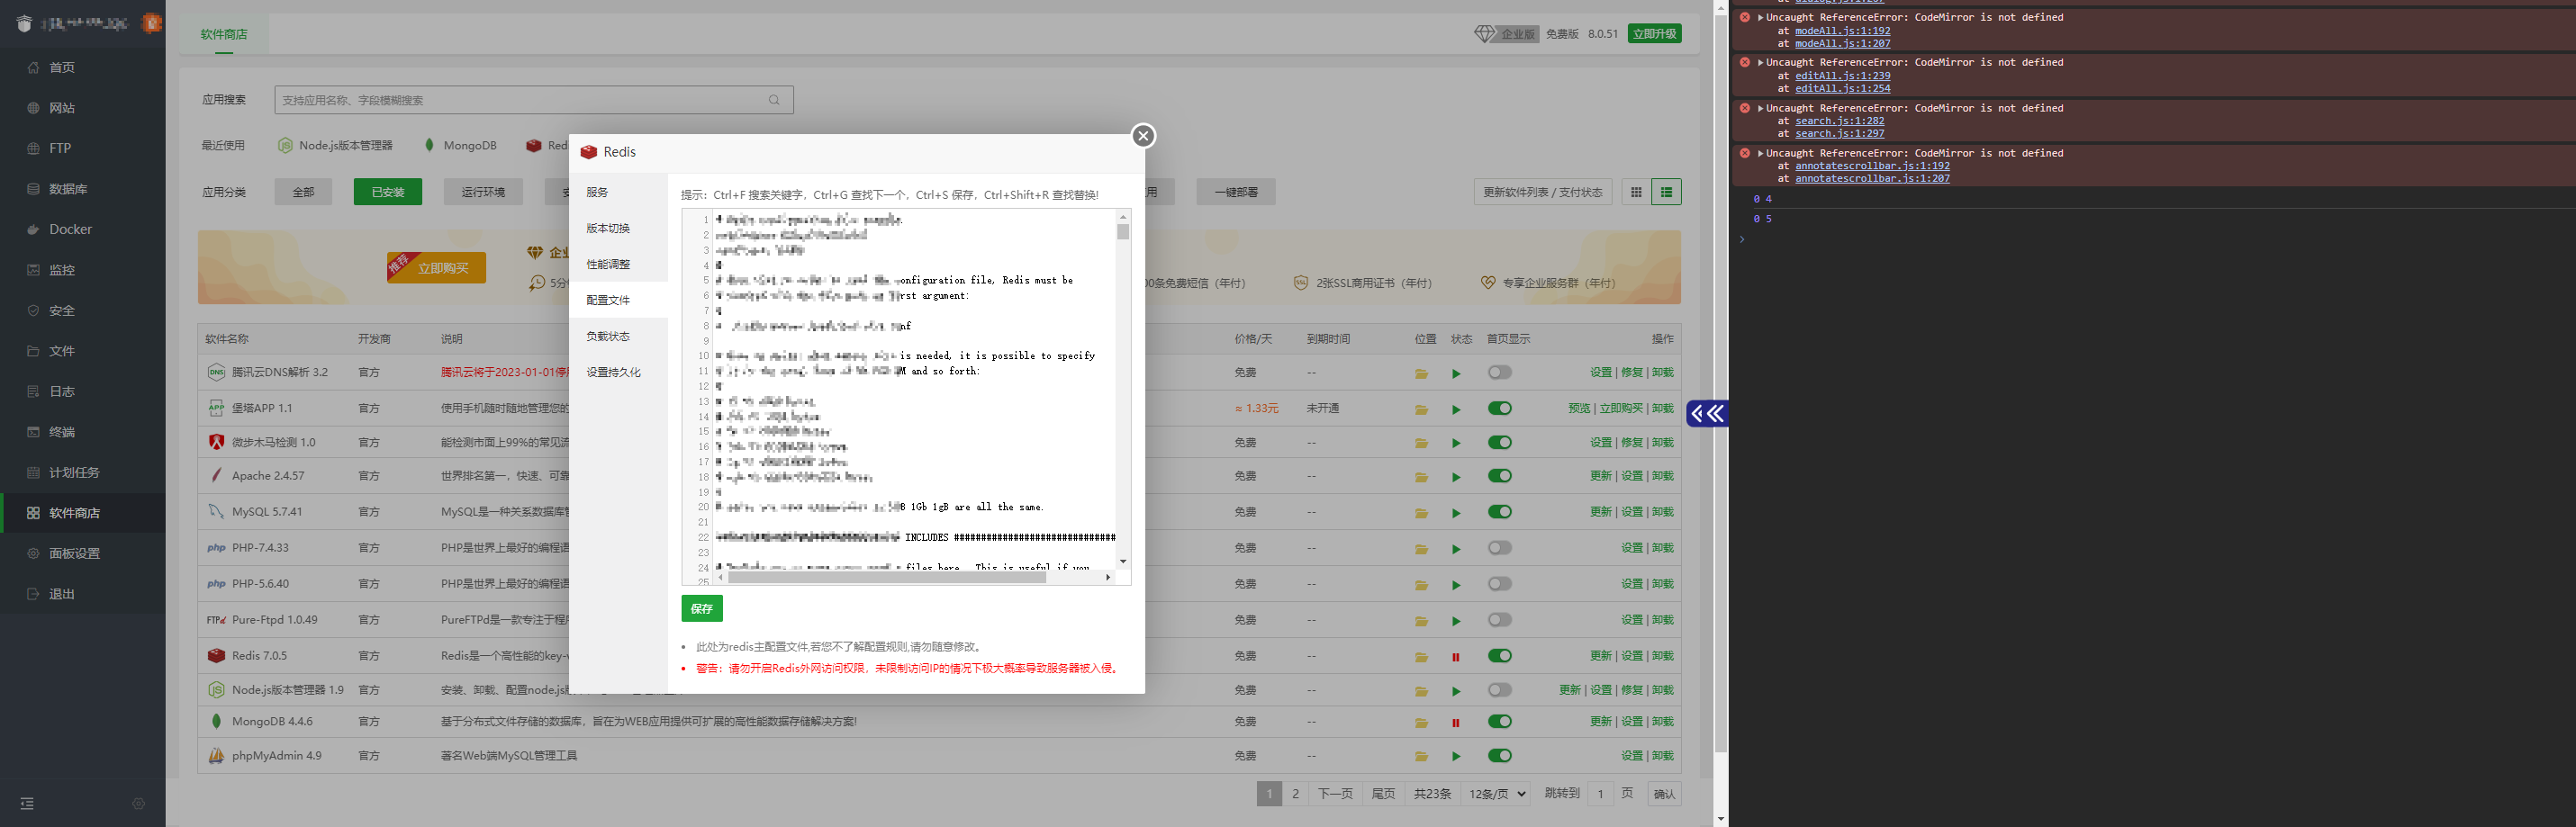2576x827 pixels.
Task: Click the 日志 log icon in sidebar
Action: (33, 391)
